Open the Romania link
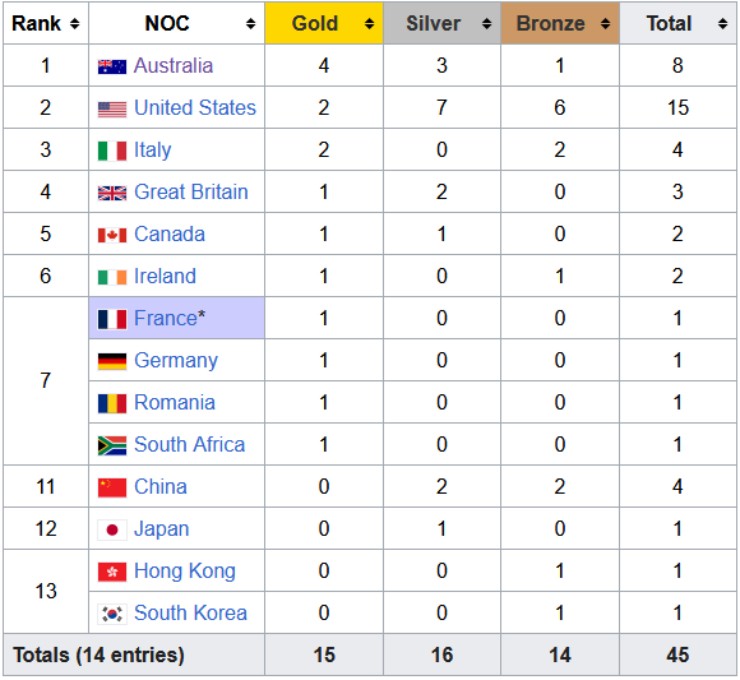The width and height of the screenshot is (740, 680). [x=174, y=403]
